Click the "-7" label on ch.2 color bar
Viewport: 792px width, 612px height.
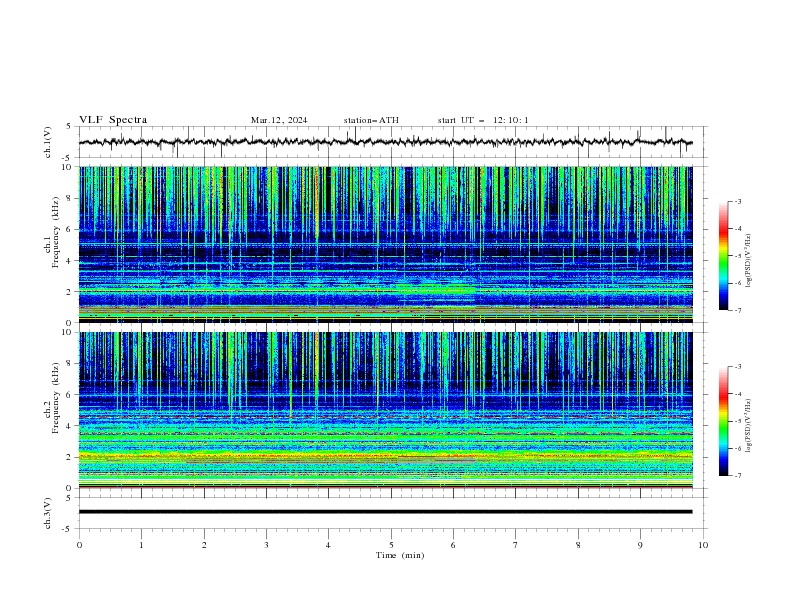[x=738, y=475]
